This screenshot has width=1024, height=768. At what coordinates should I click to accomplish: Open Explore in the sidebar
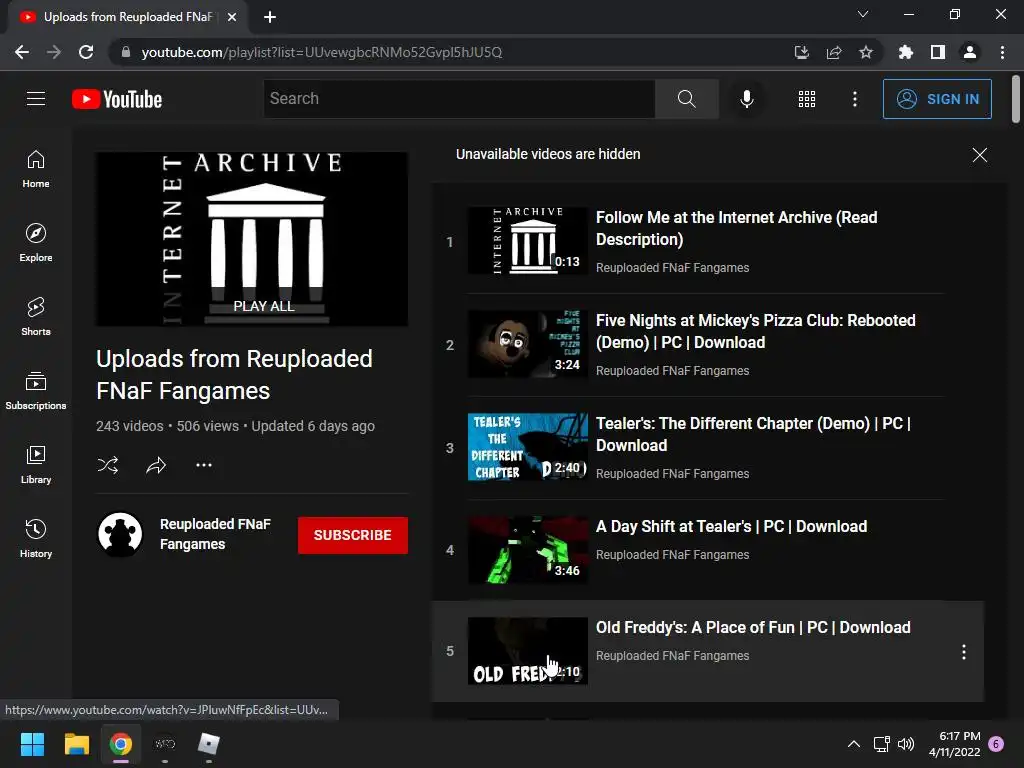[x=36, y=243]
